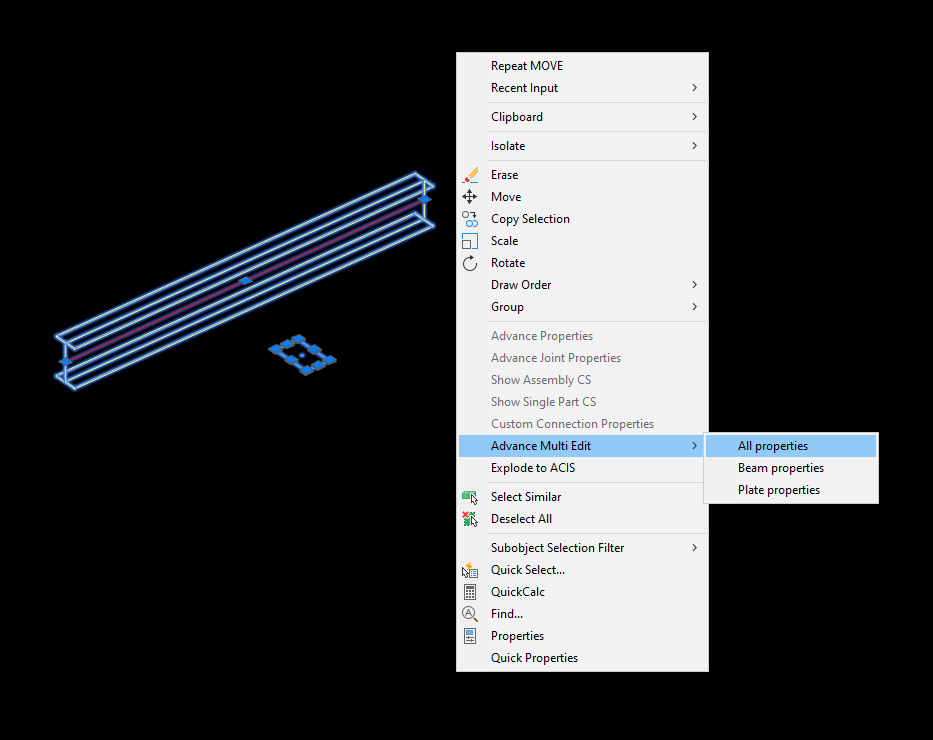Click the Scale icon
Image resolution: width=933 pixels, height=740 pixels.
pyautogui.click(x=469, y=241)
